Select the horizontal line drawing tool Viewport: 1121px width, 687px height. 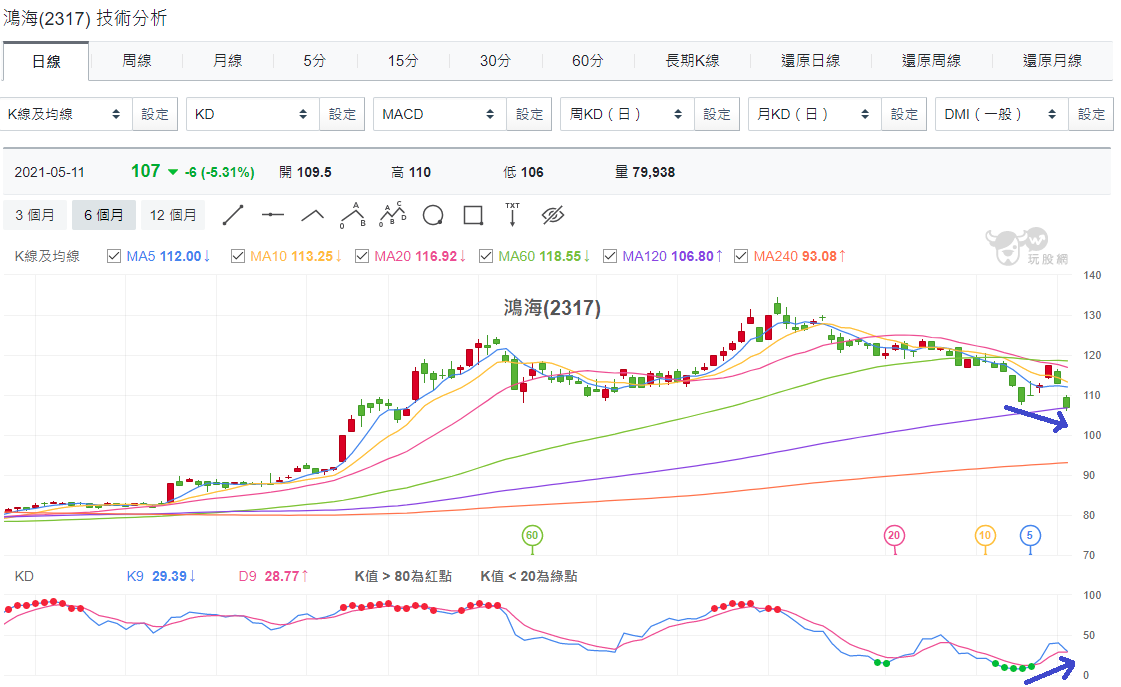[x=273, y=214]
